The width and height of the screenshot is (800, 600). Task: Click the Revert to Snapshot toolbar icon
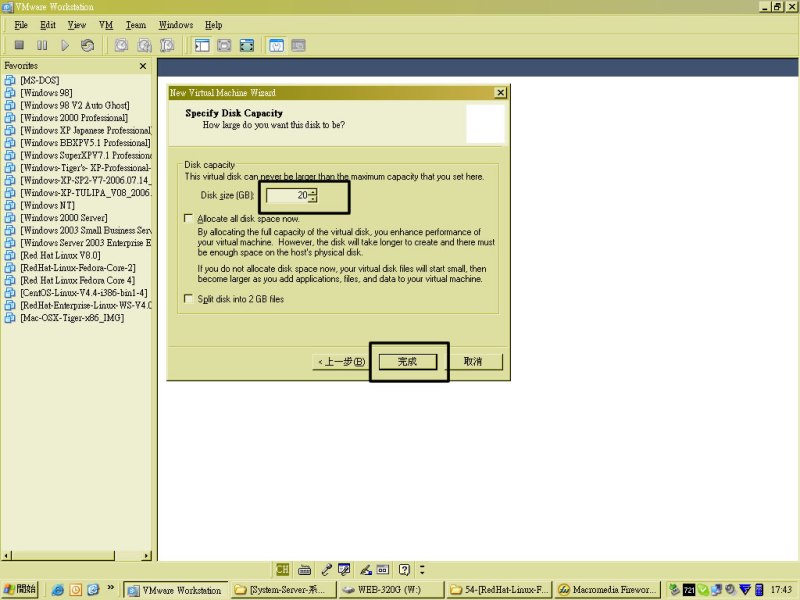[x=144, y=45]
